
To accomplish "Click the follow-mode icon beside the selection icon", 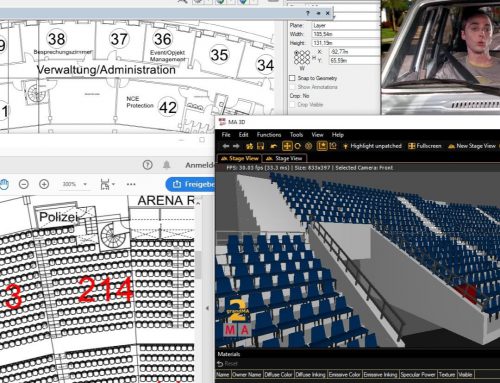I will pos(333,146).
